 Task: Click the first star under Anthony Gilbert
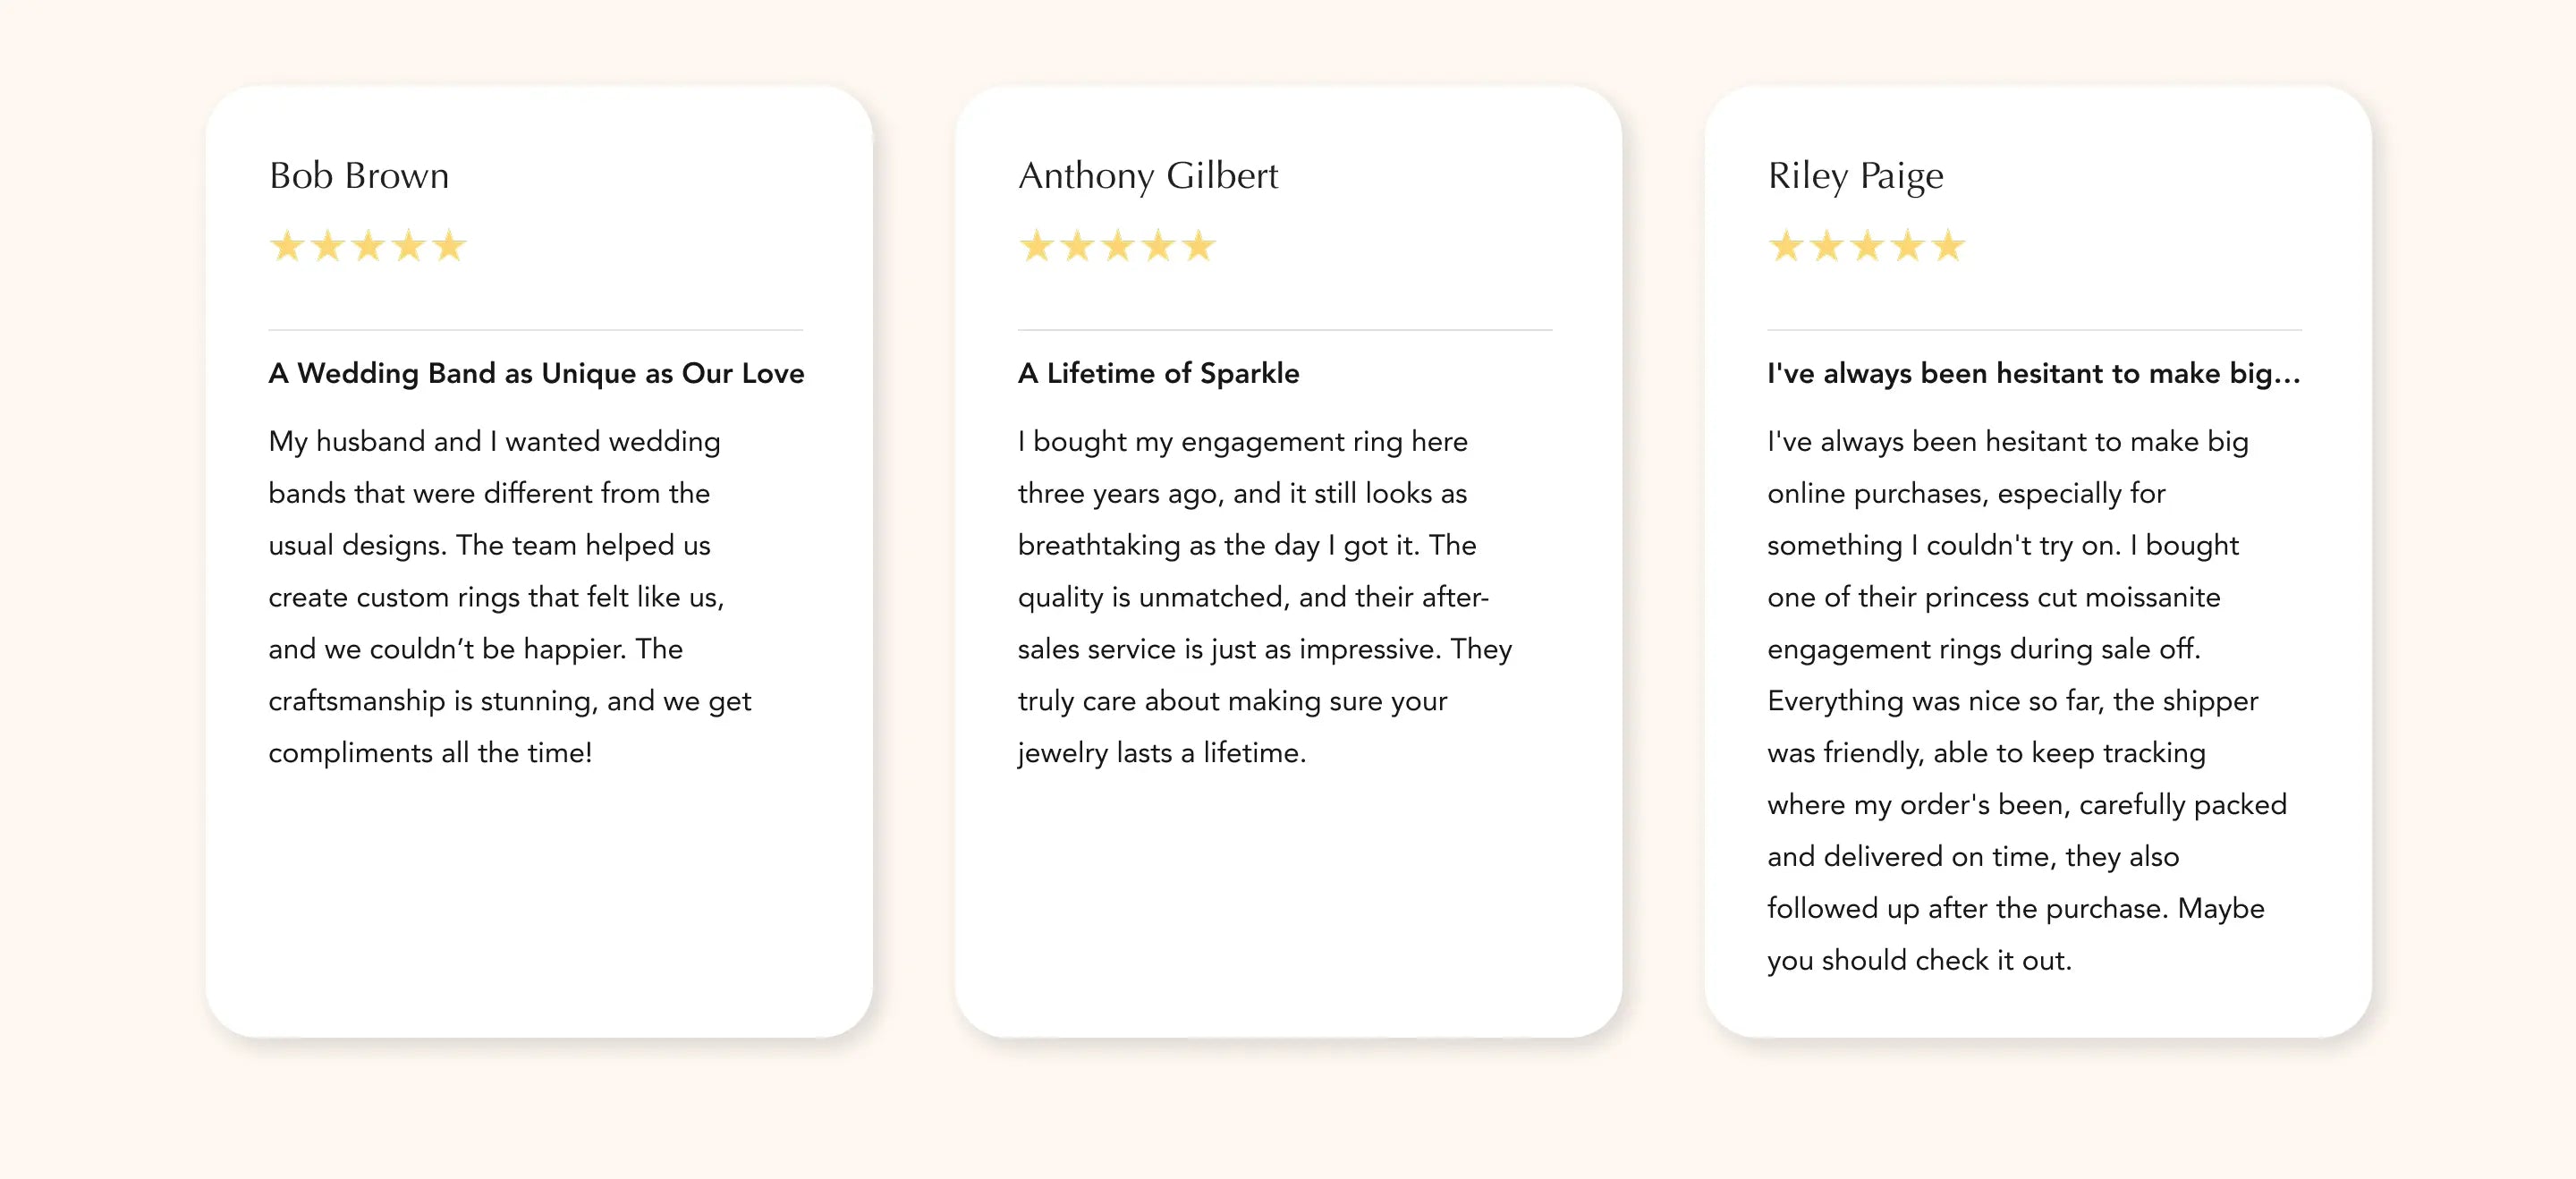(1036, 246)
